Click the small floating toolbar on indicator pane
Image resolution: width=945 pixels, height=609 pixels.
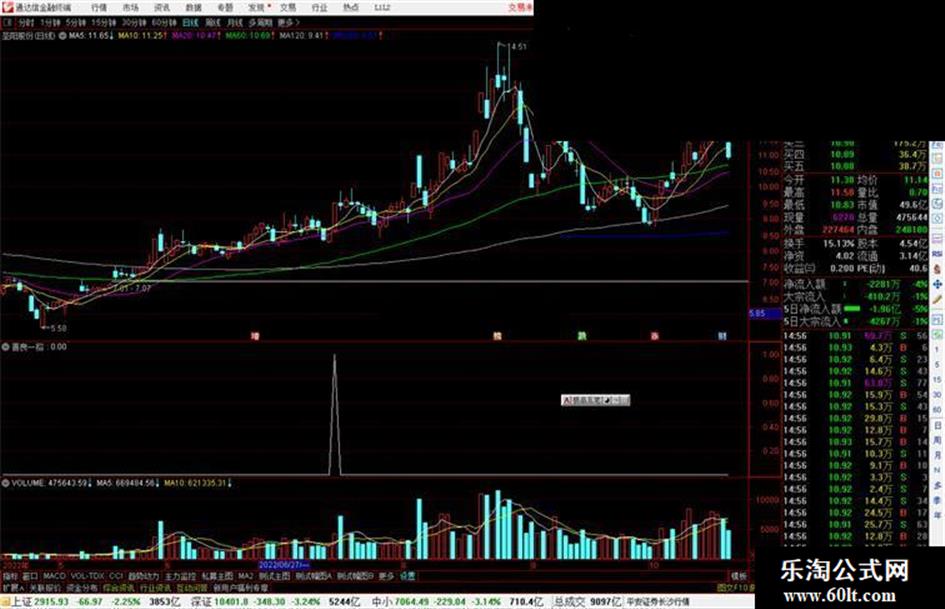pyautogui.click(x=595, y=400)
